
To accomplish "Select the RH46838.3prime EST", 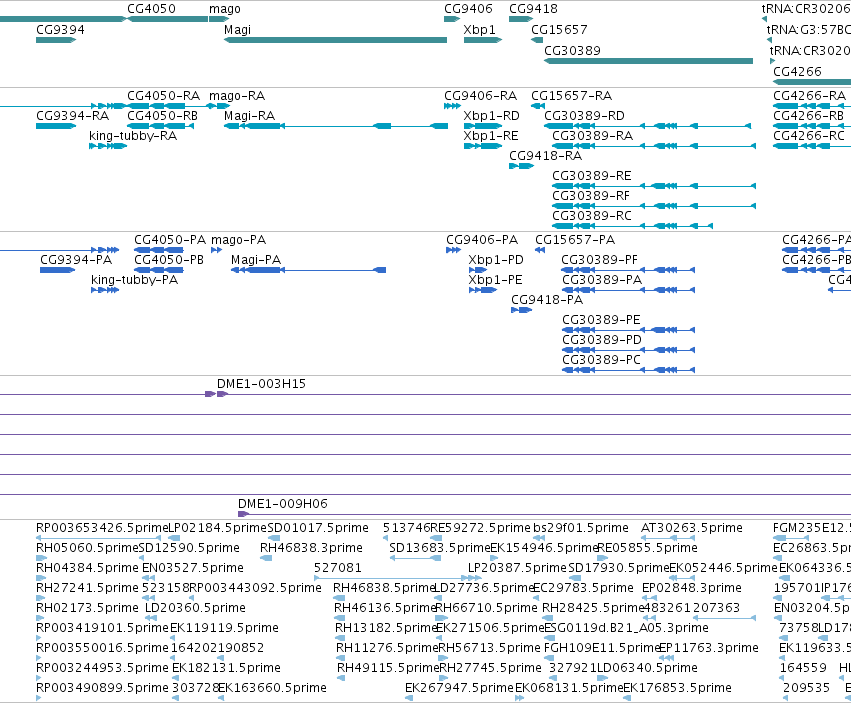I will (266, 558).
